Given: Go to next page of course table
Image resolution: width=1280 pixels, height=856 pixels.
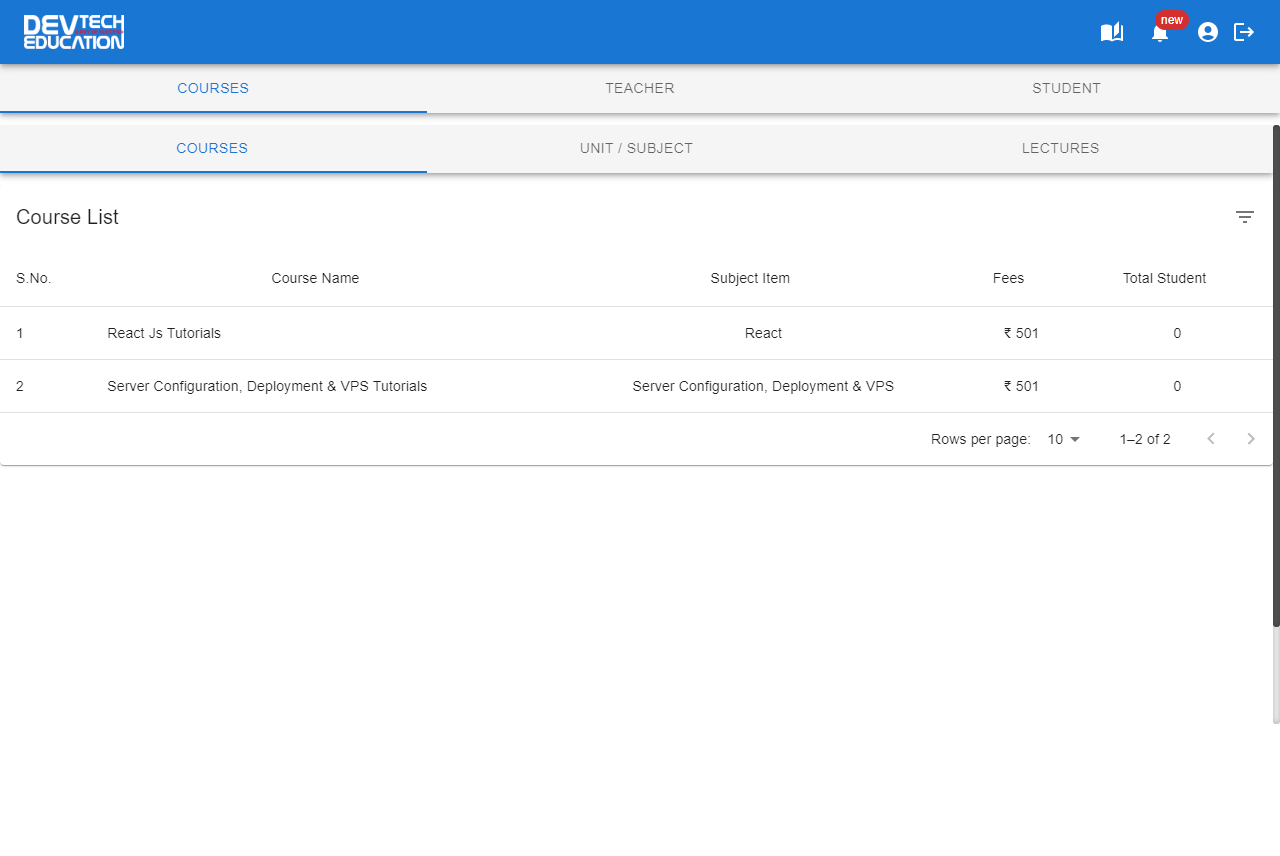Looking at the screenshot, I should (x=1251, y=439).
